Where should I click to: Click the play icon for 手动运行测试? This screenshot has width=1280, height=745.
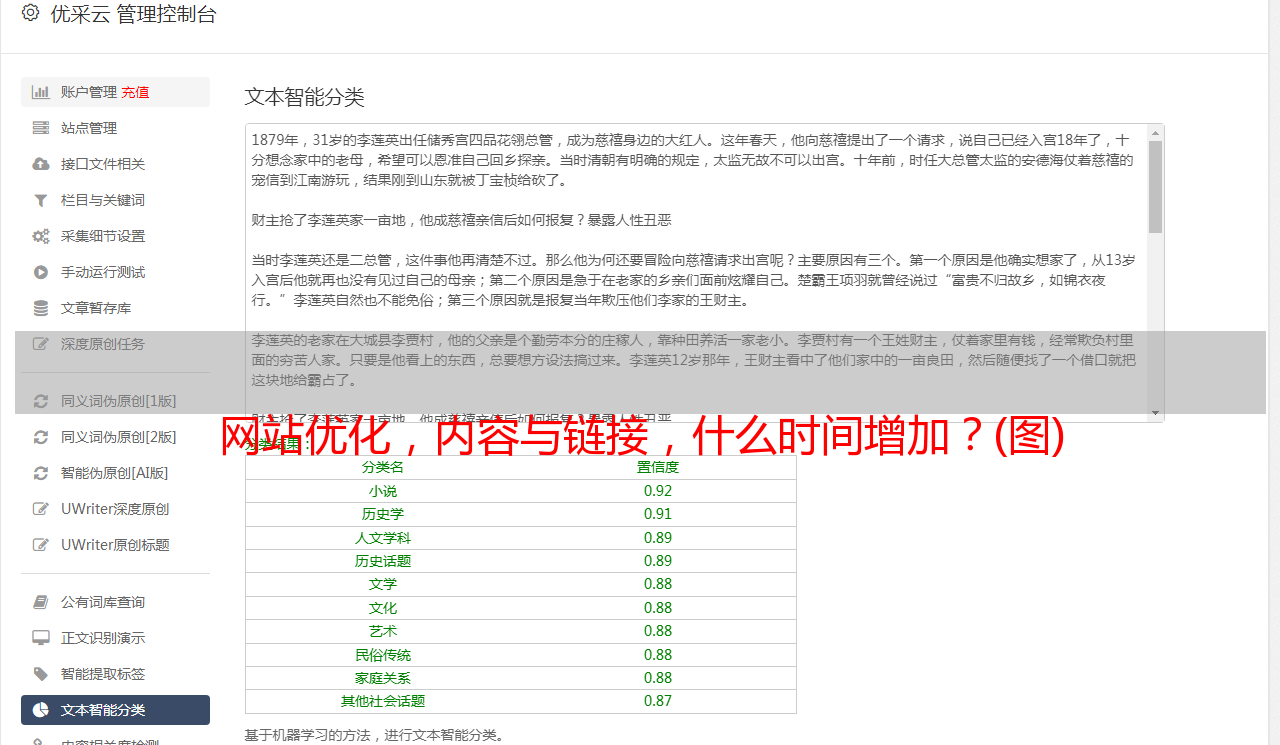41,272
